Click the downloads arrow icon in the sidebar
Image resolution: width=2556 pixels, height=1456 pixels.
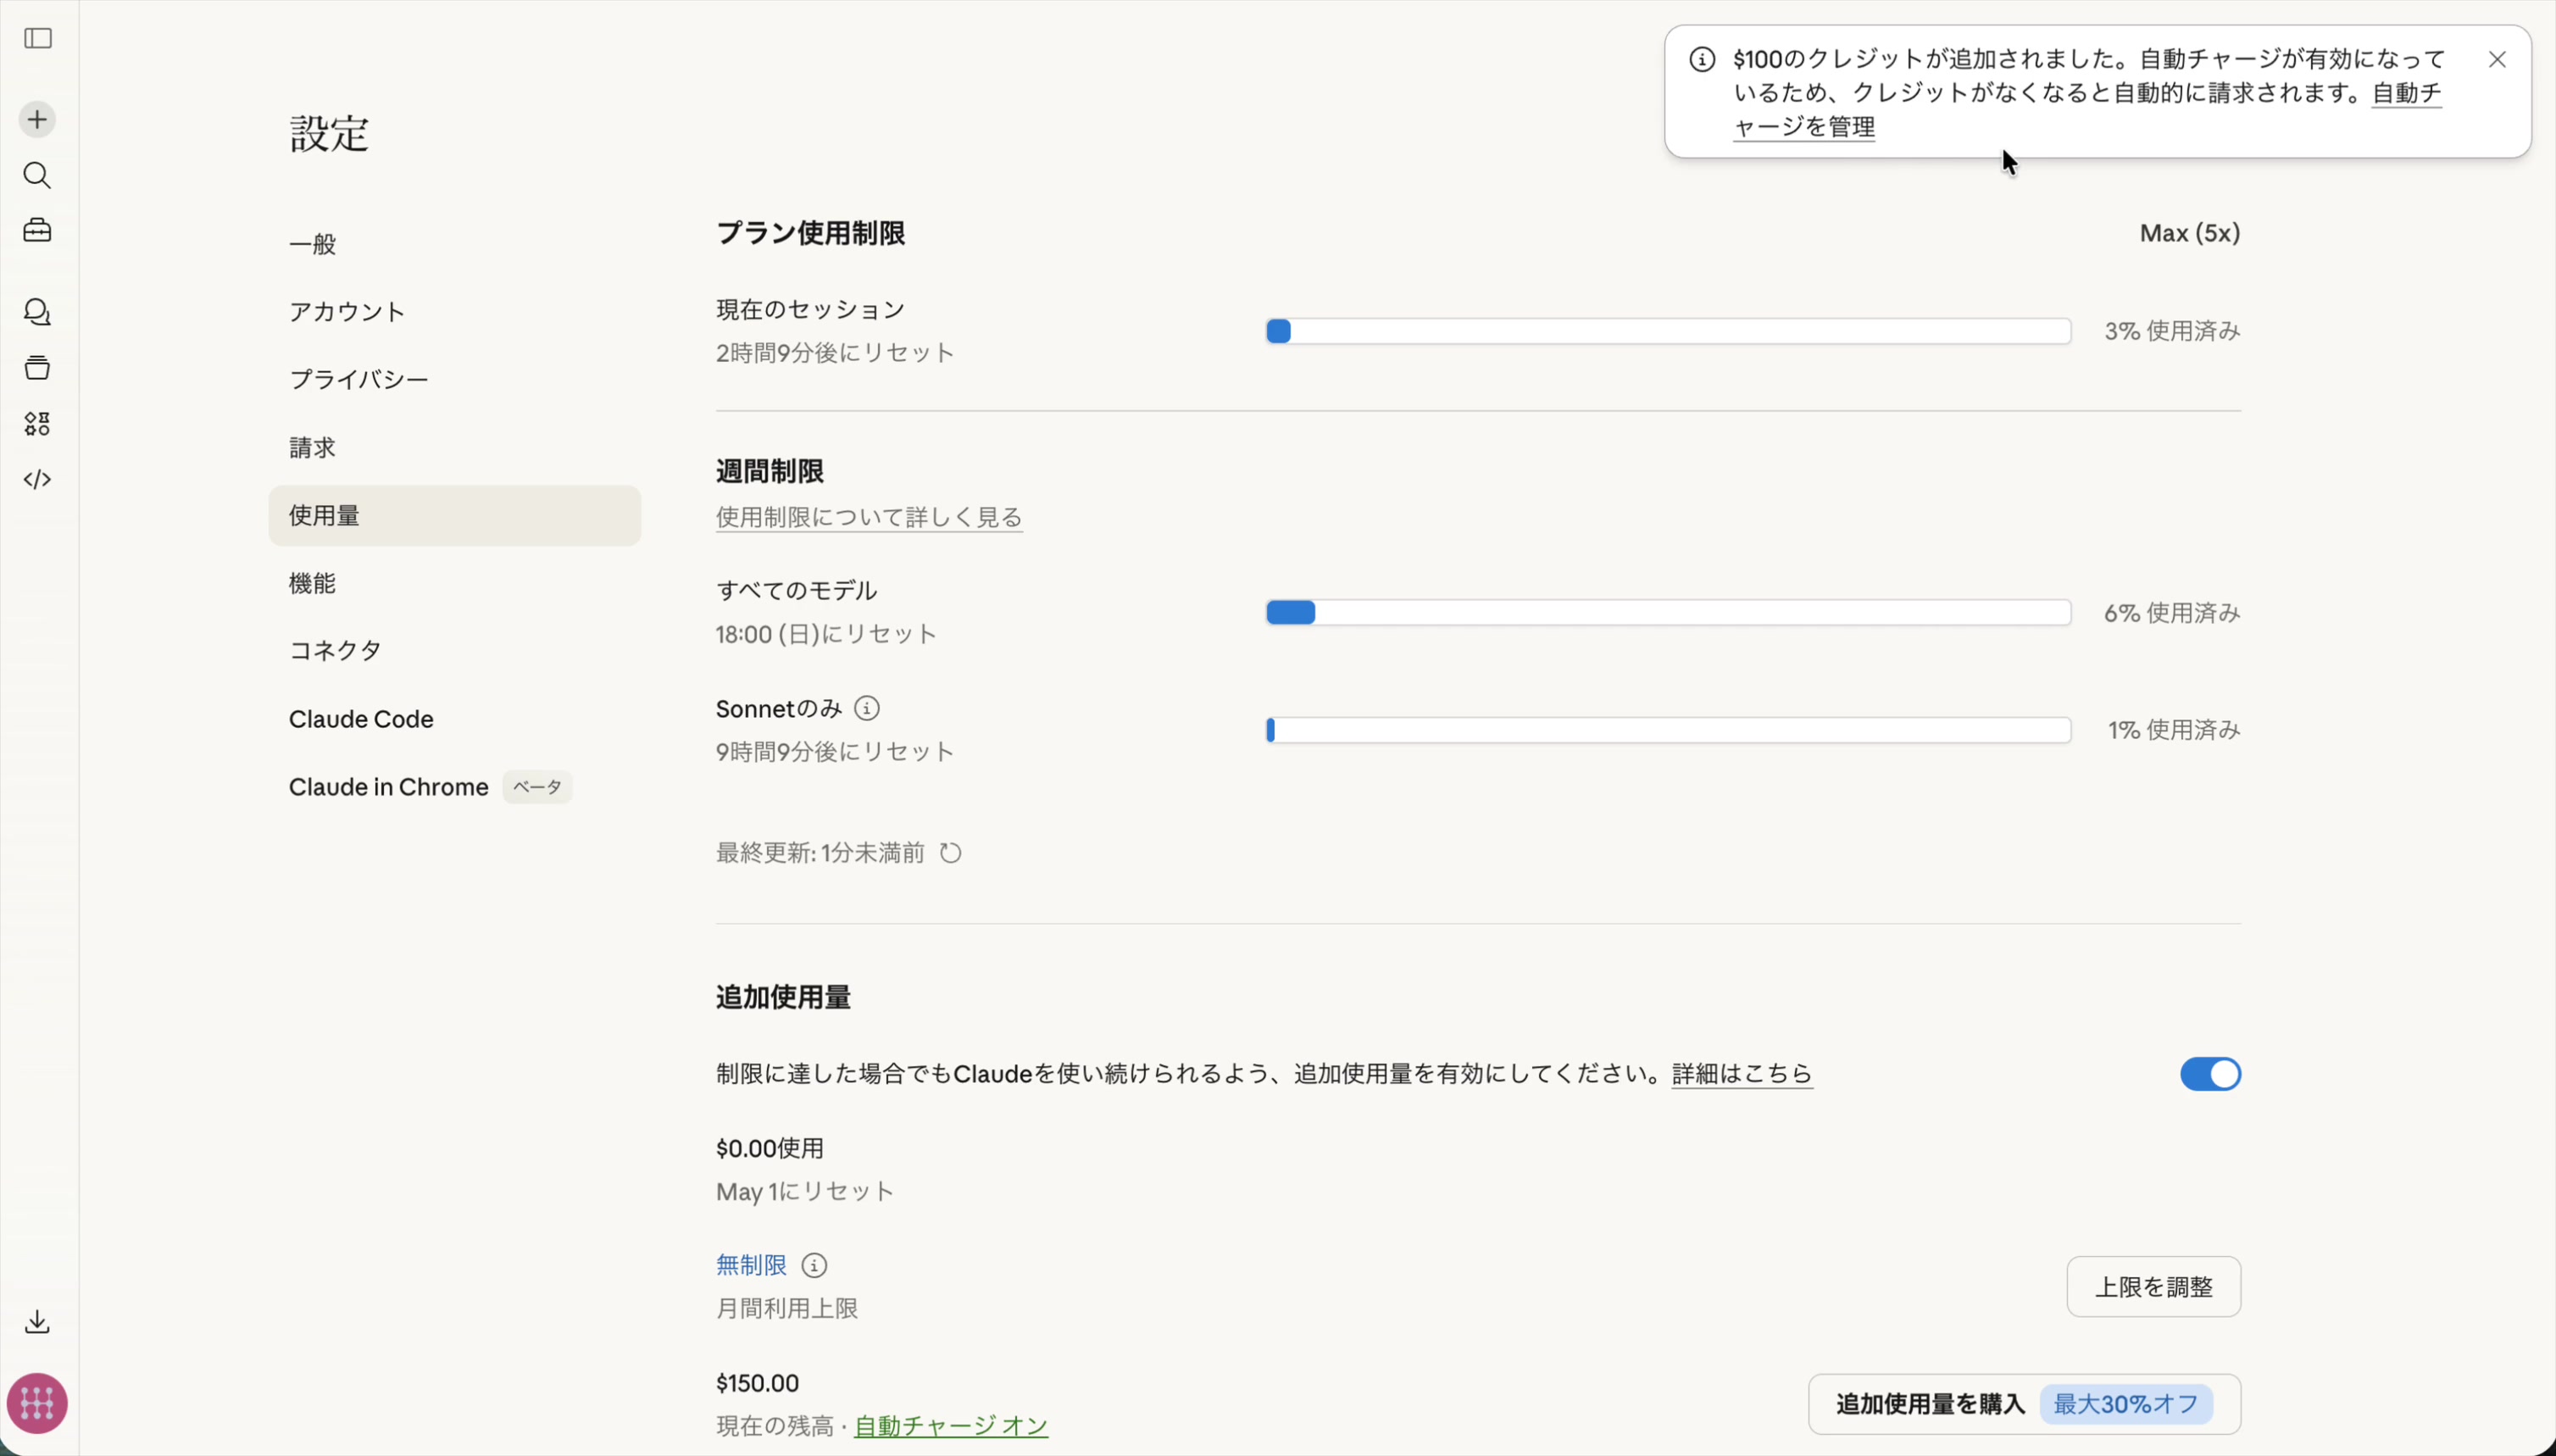[38, 1322]
